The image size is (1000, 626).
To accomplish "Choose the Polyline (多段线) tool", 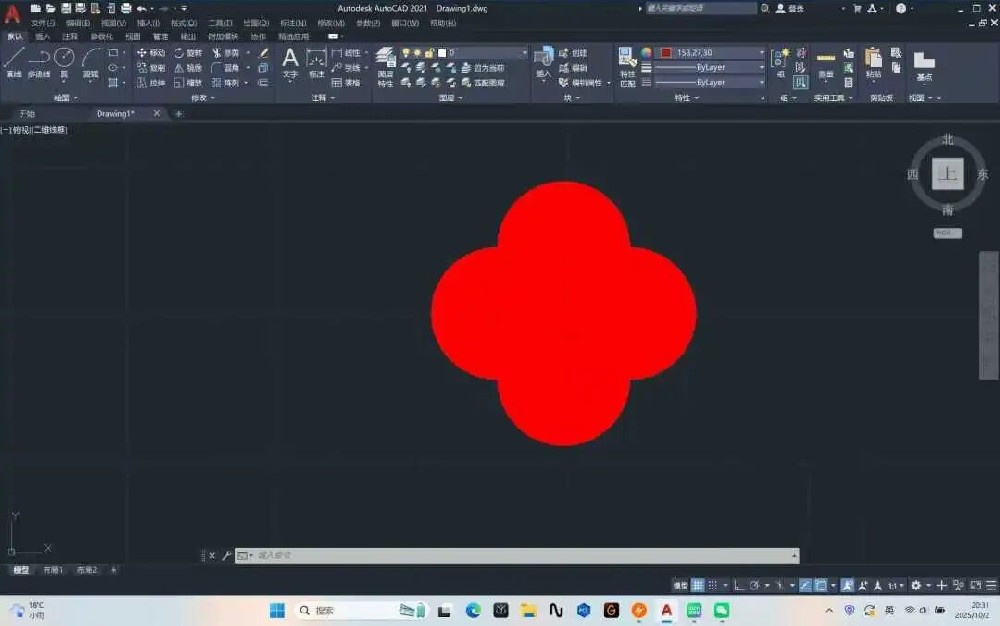I will [39, 61].
